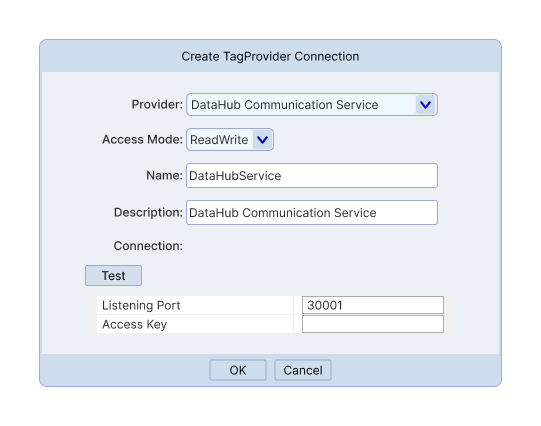Click the empty Access Key field
This screenshot has width=541, height=426.
(x=373, y=324)
